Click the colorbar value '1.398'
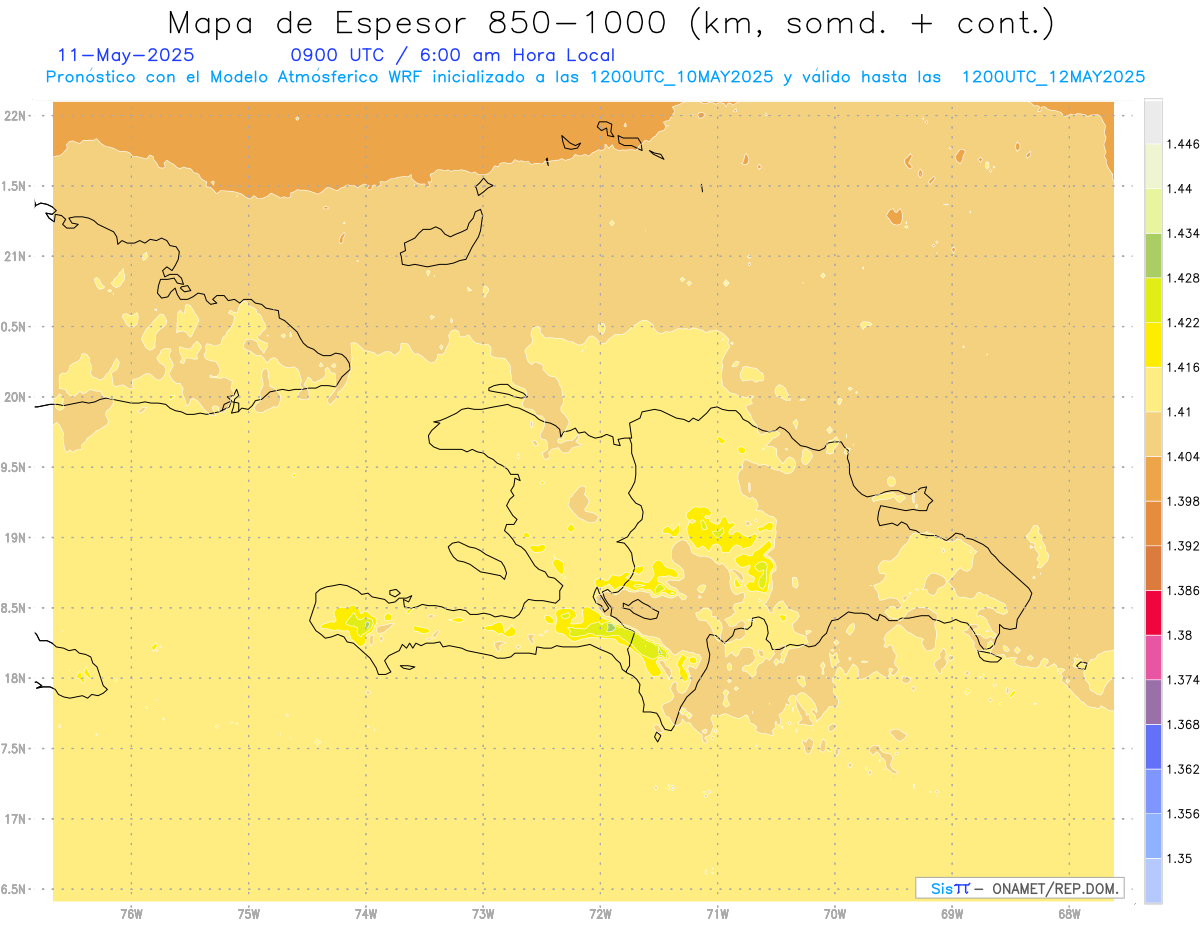The width and height of the screenshot is (1200, 927). point(1182,501)
